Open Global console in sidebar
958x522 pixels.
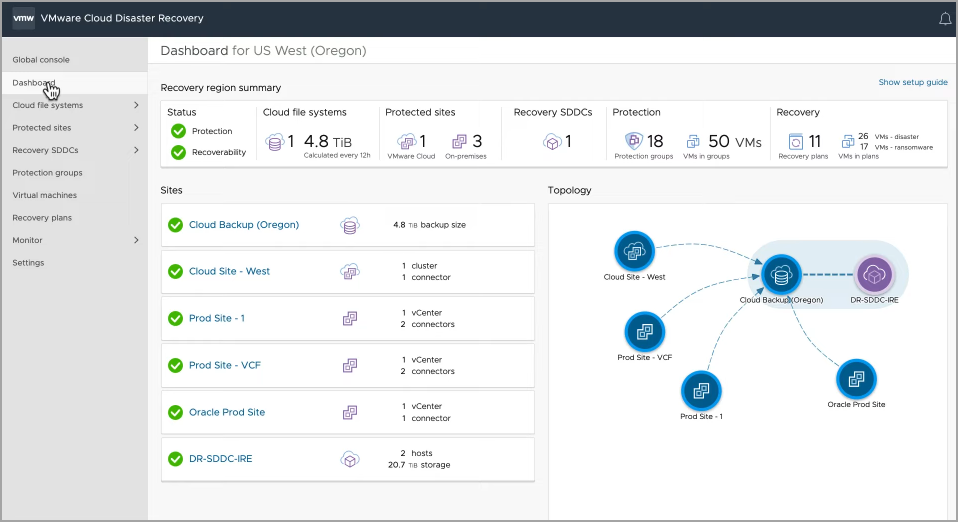[x=41, y=60]
